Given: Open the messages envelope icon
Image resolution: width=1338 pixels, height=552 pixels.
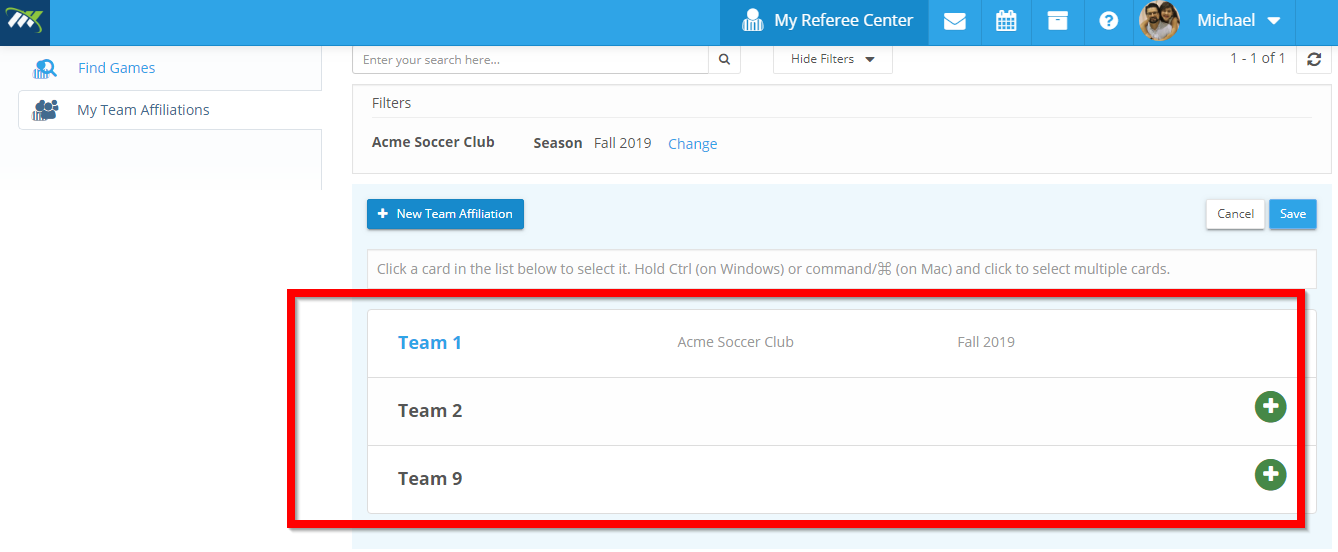Looking at the screenshot, I should click(955, 21).
